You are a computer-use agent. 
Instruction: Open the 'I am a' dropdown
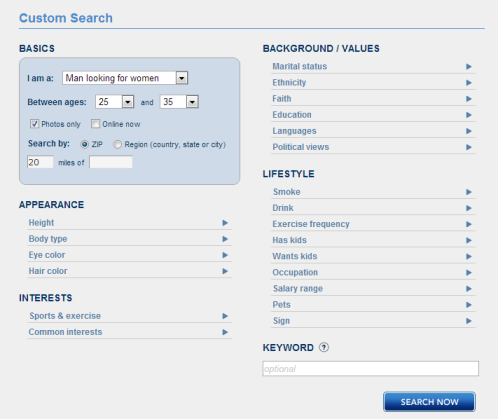click(125, 78)
